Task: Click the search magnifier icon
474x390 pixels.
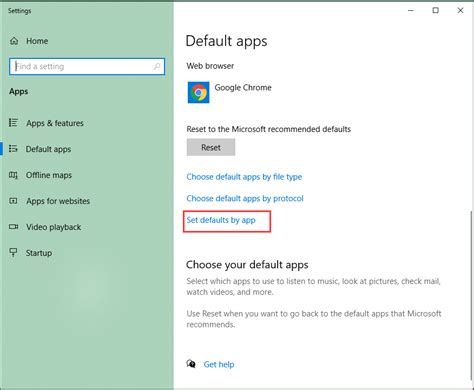Action: (x=157, y=66)
